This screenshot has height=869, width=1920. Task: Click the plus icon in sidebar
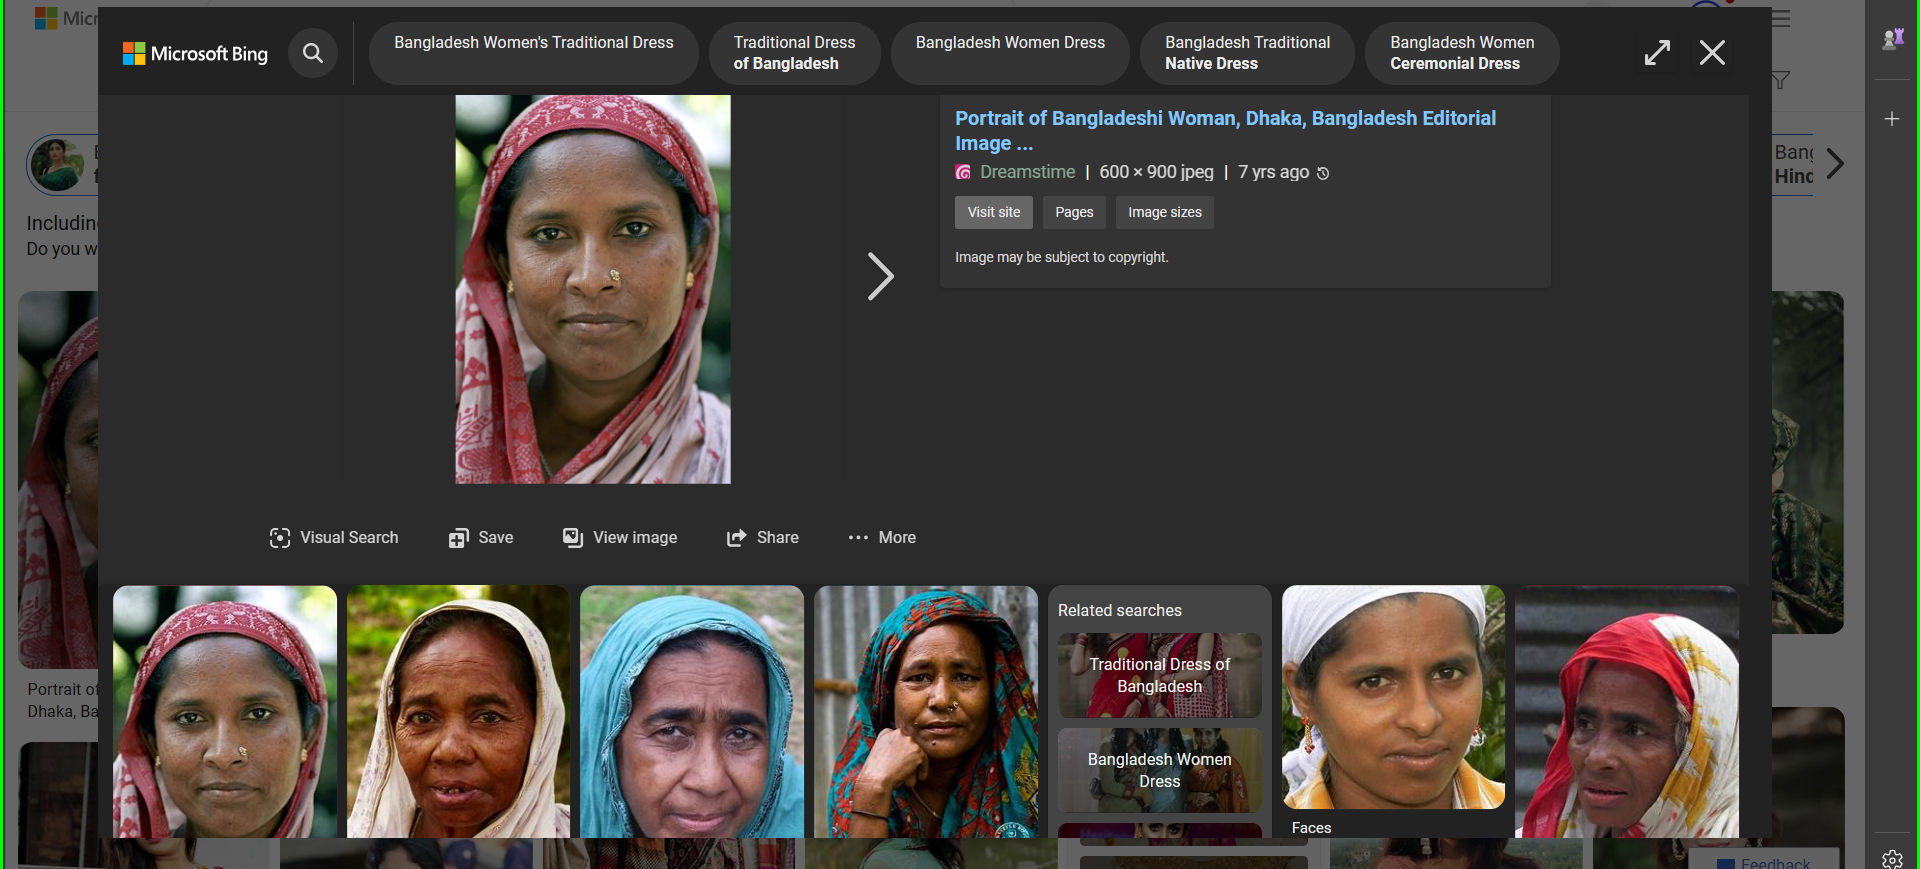click(x=1892, y=119)
